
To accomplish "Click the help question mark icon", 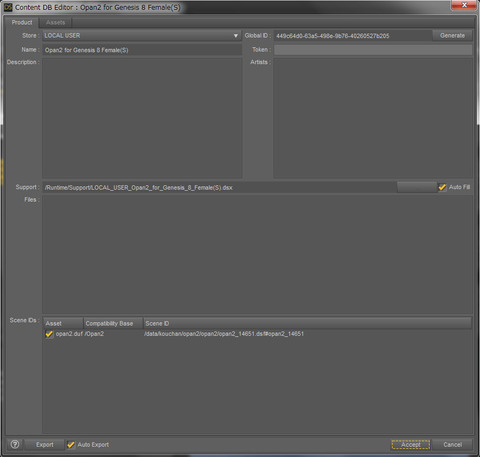I will (x=15, y=444).
